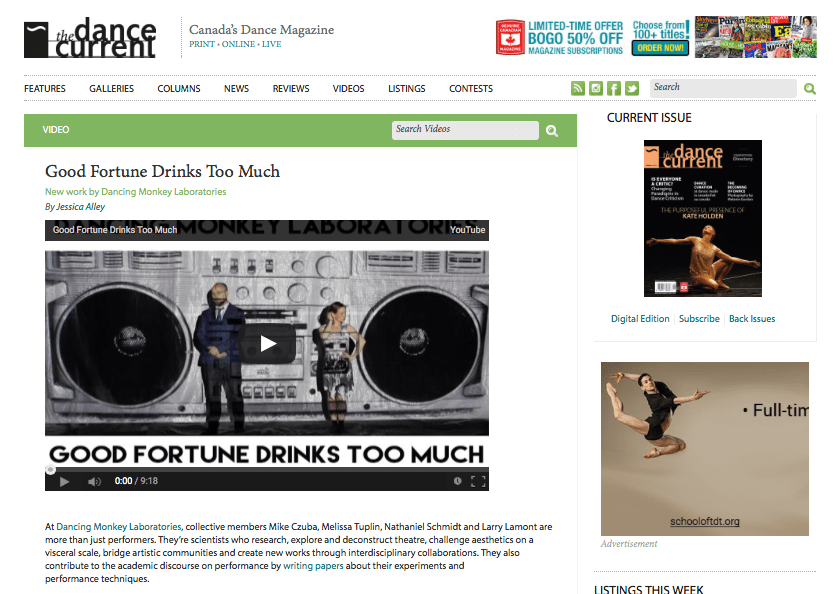835x594 pixels.
Task: Click the site search magnifier icon
Action: coord(809,89)
